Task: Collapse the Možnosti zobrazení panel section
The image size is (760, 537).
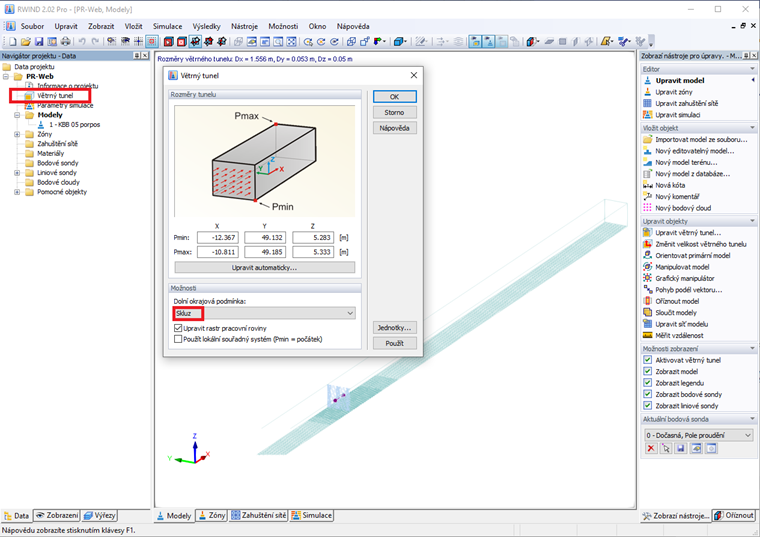Action: pyautogui.click(x=752, y=348)
